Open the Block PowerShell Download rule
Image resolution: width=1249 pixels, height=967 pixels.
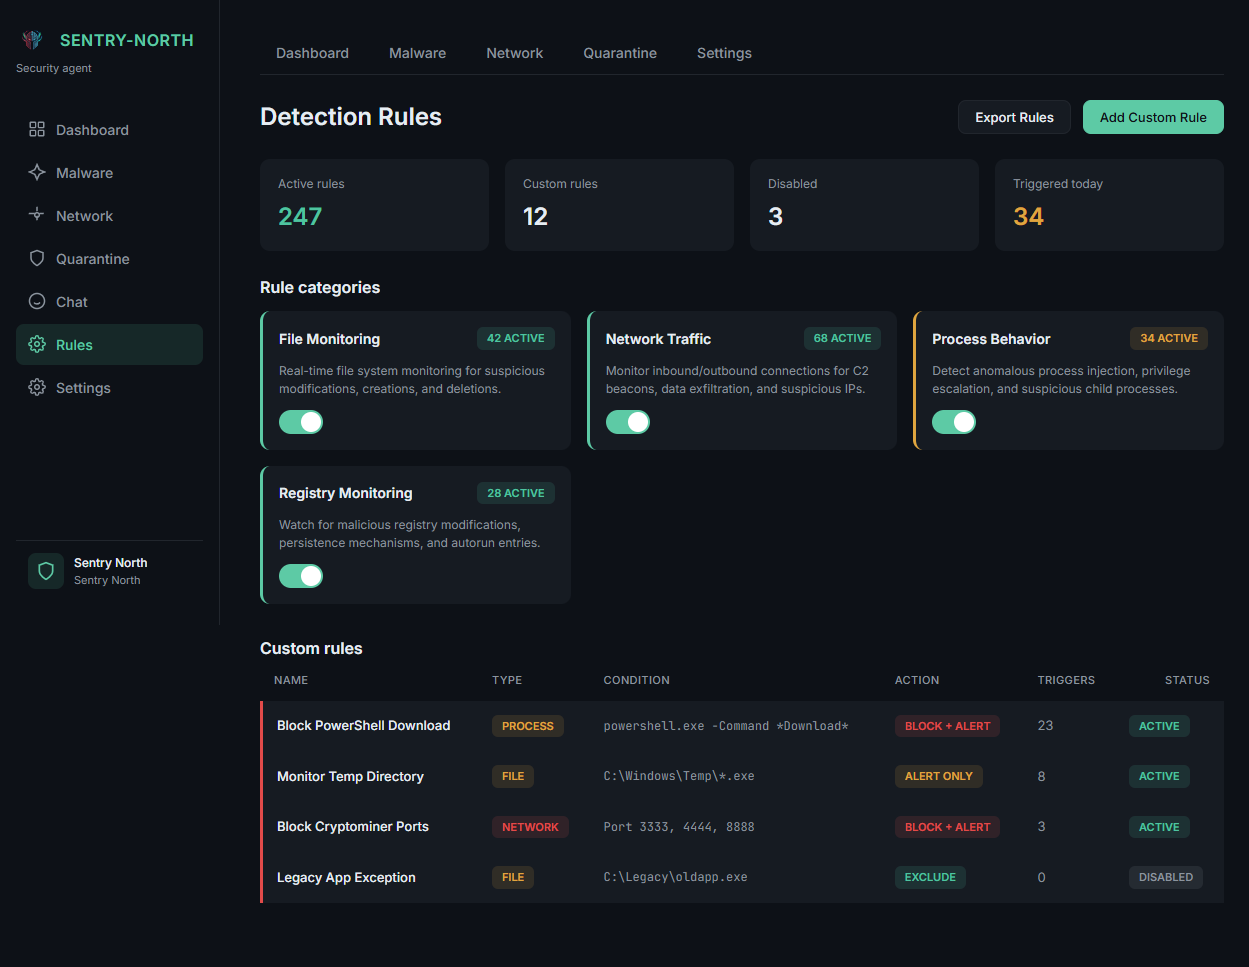[363, 726]
